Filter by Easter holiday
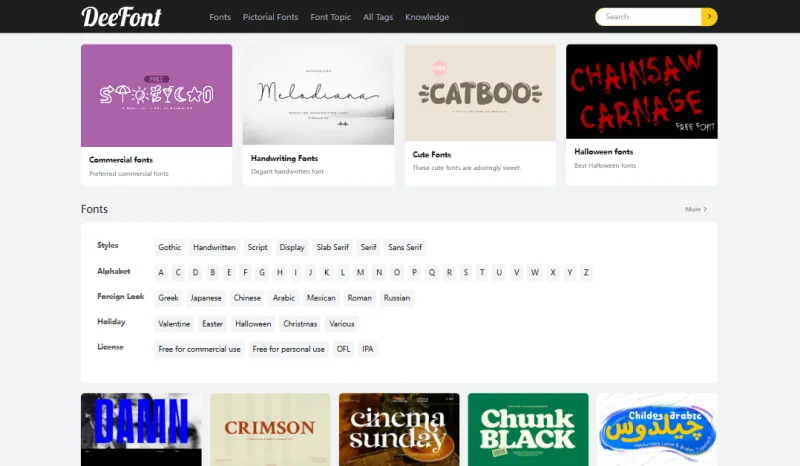The height and width of the screenshot is (466, 800). pyautogui.click(x=212, y=324)
